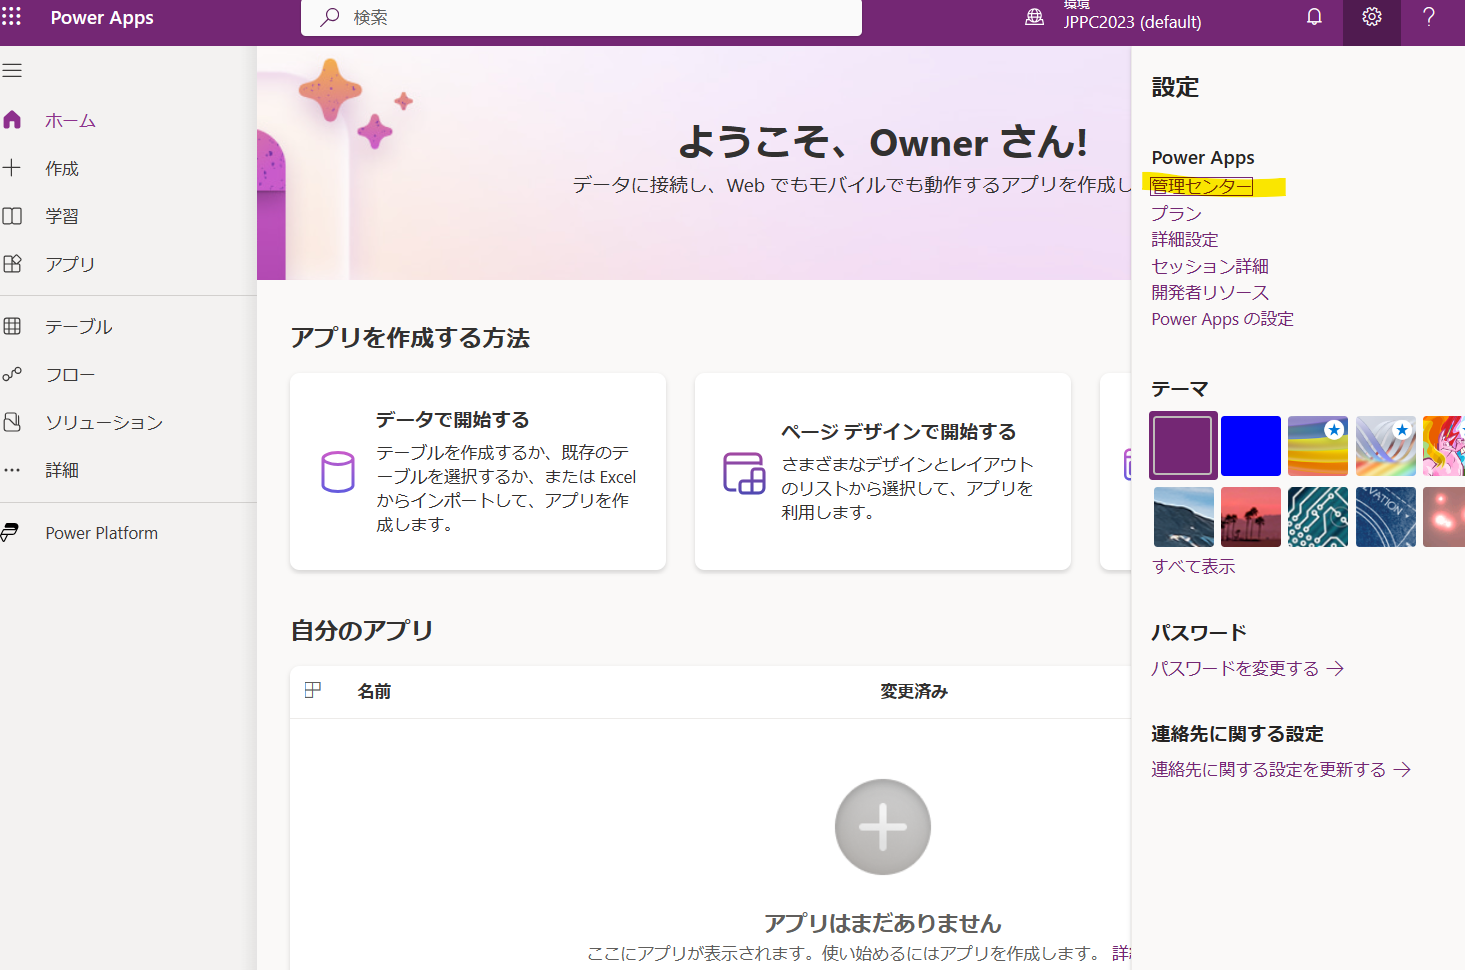Click the column type icon in apps table header

point(313,690)
